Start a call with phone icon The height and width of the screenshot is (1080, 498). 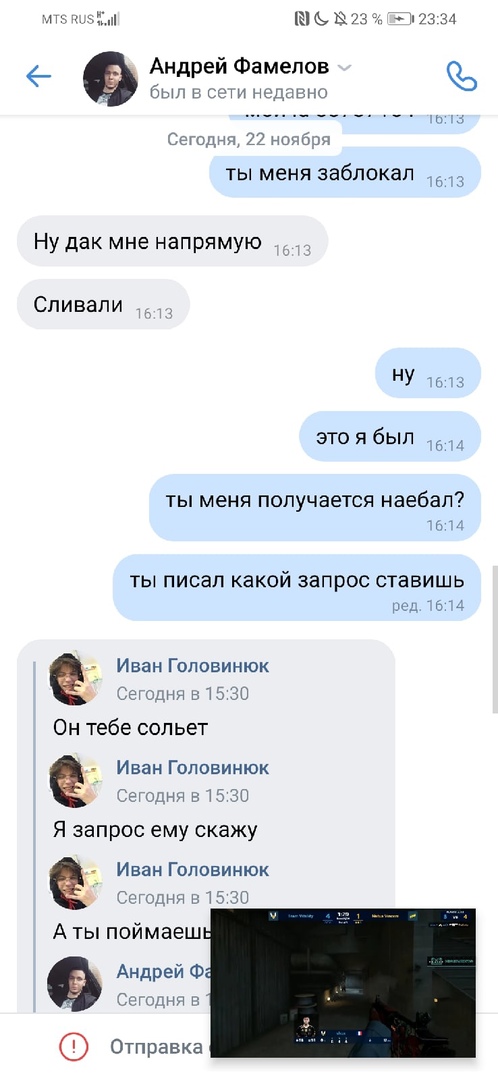[461, 76]
